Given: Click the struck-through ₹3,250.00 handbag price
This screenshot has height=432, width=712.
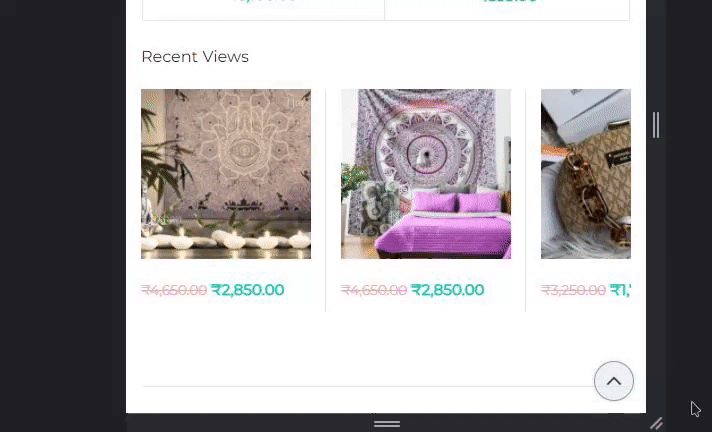Looking at the screenshot, I should click(x=573, y=290).
